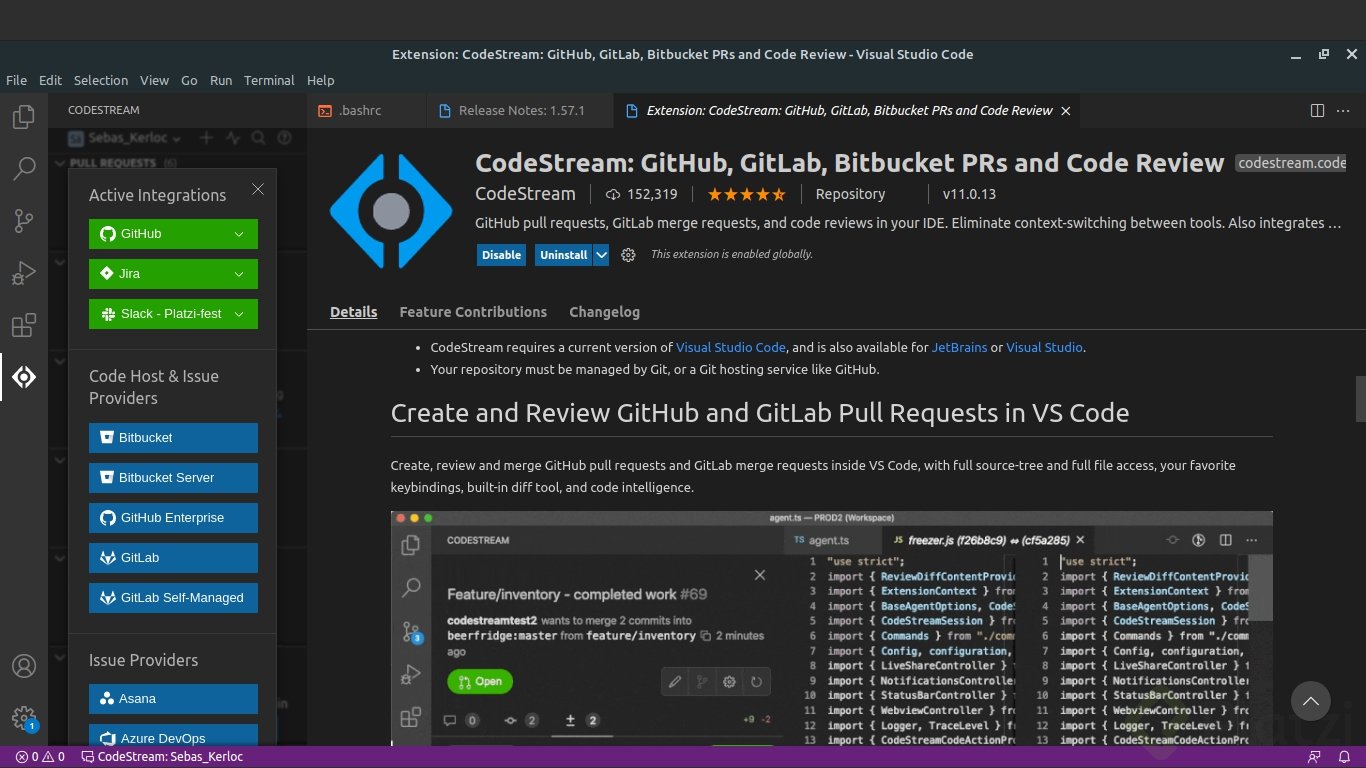Disable the CodeStream extension
The height and width of the screenshot is (768, 1366).
click(x=501, y=255)
